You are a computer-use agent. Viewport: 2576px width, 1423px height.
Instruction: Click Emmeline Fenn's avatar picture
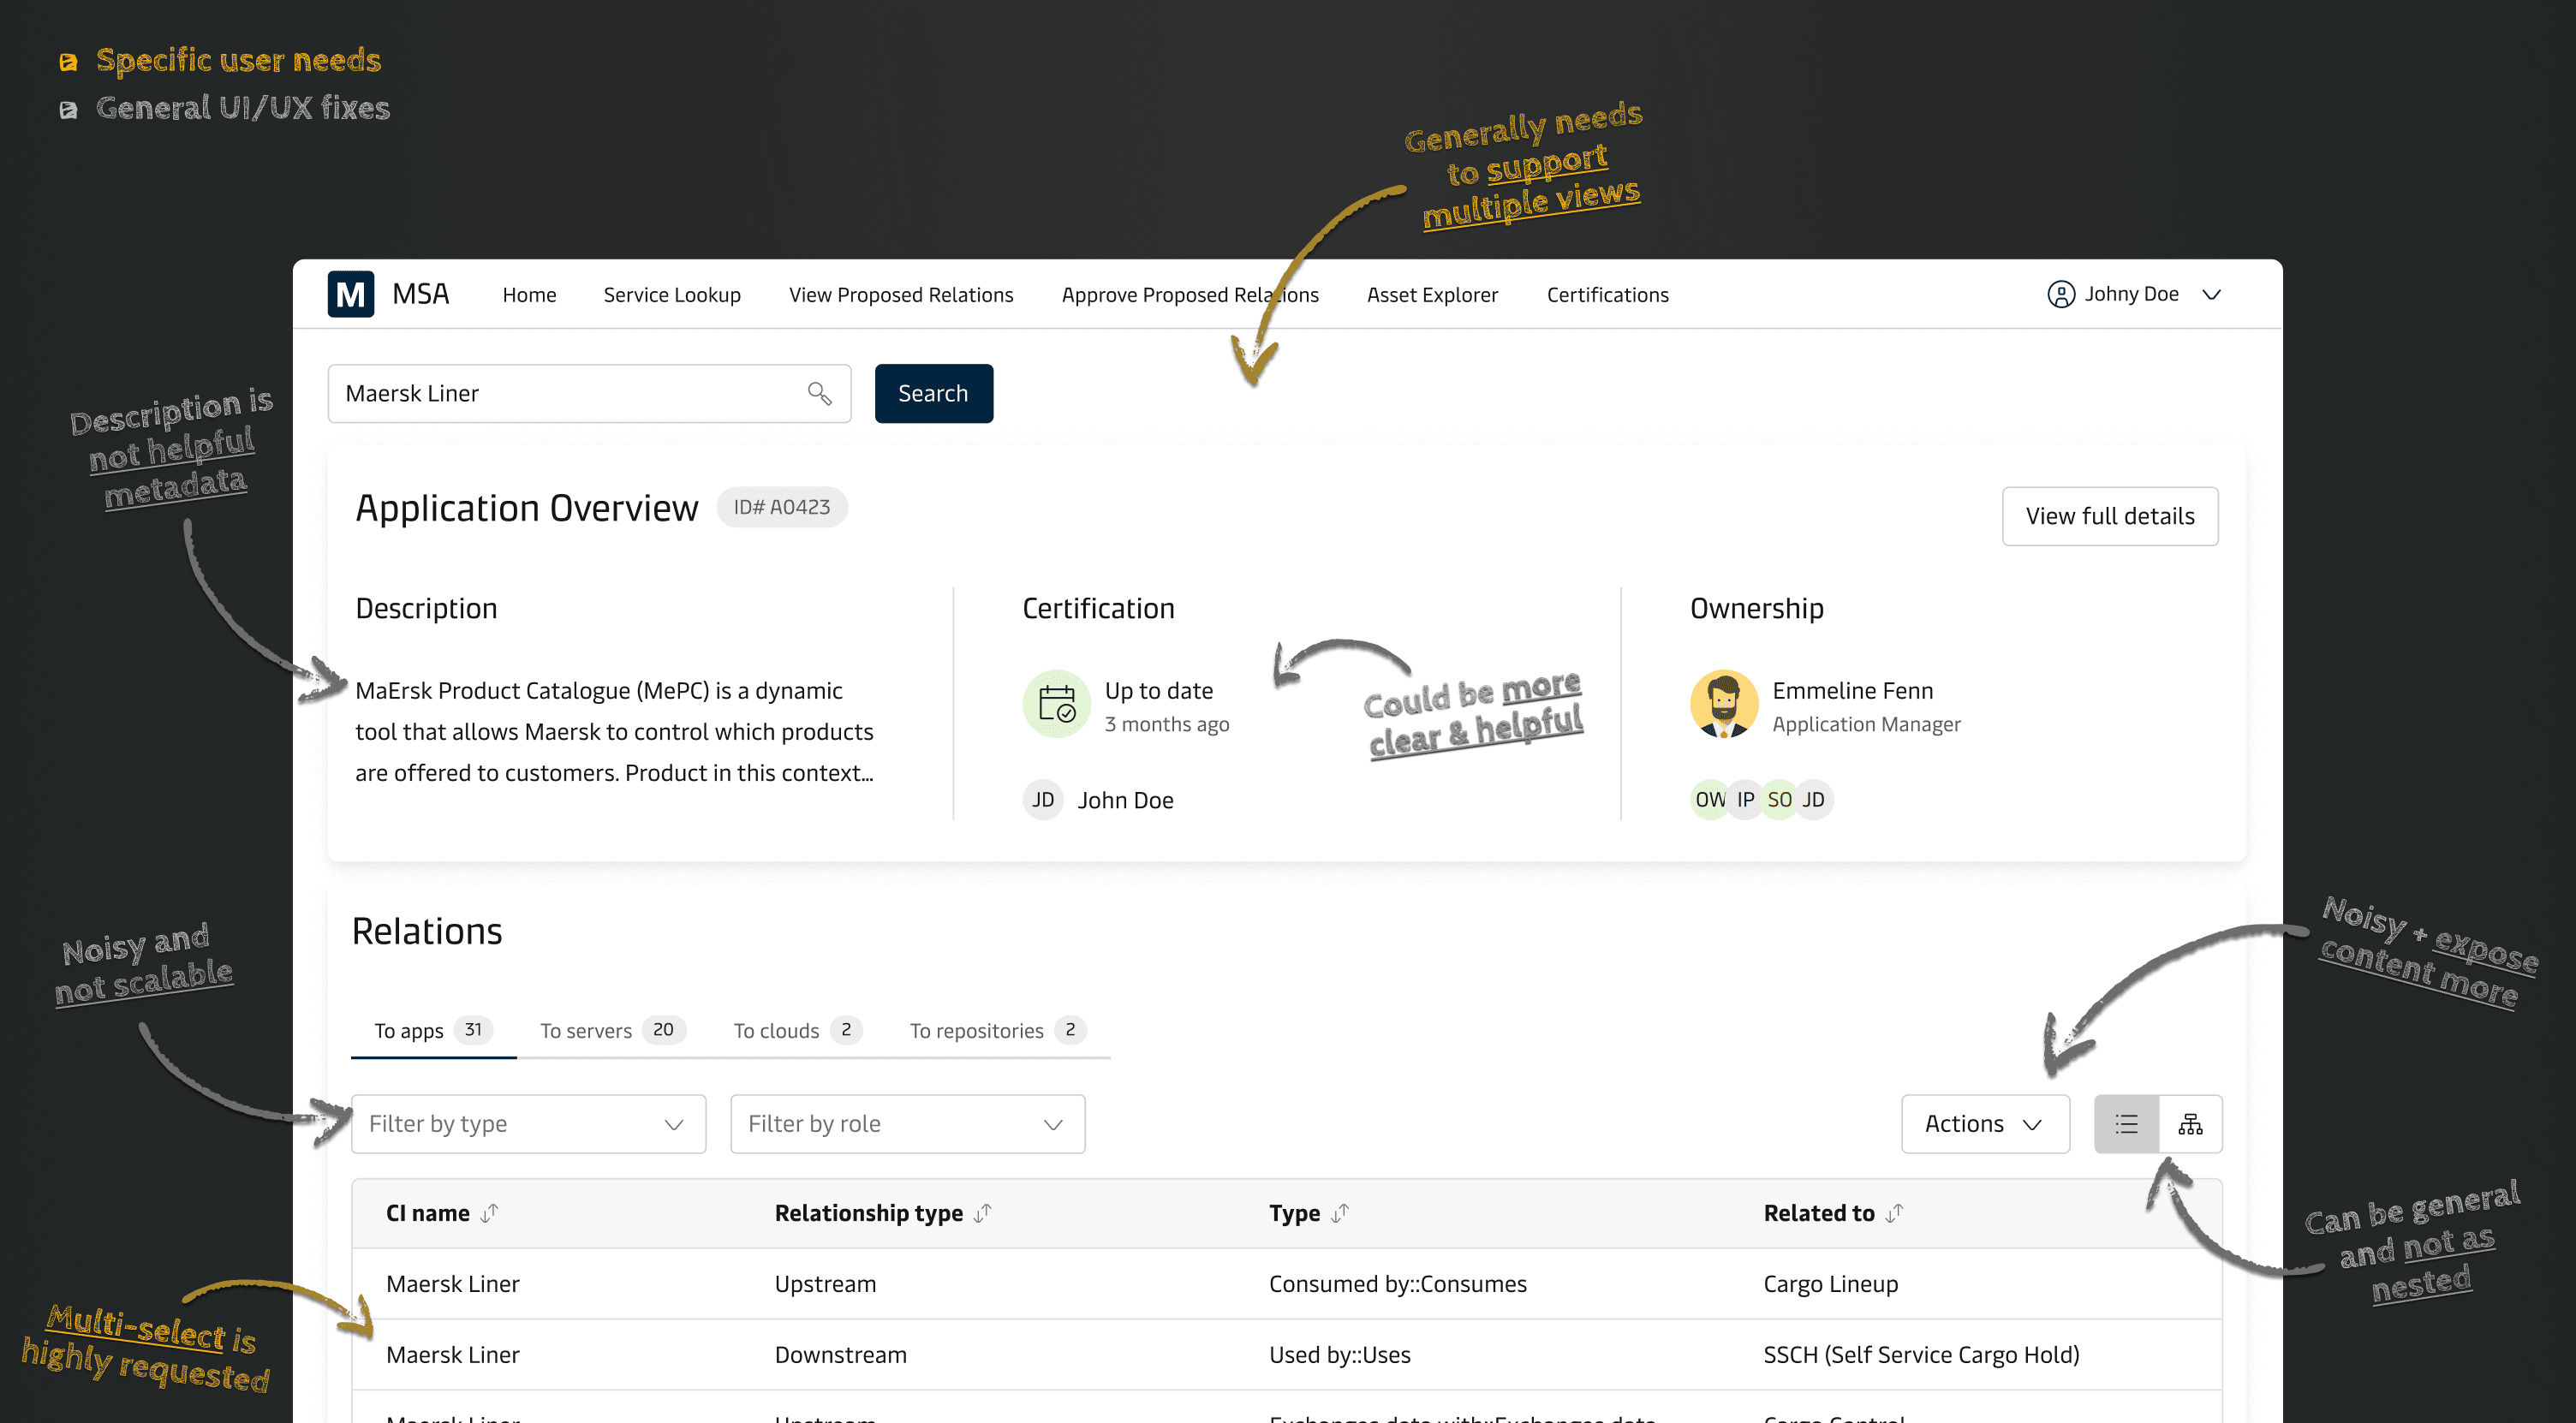pos(1723,704)
